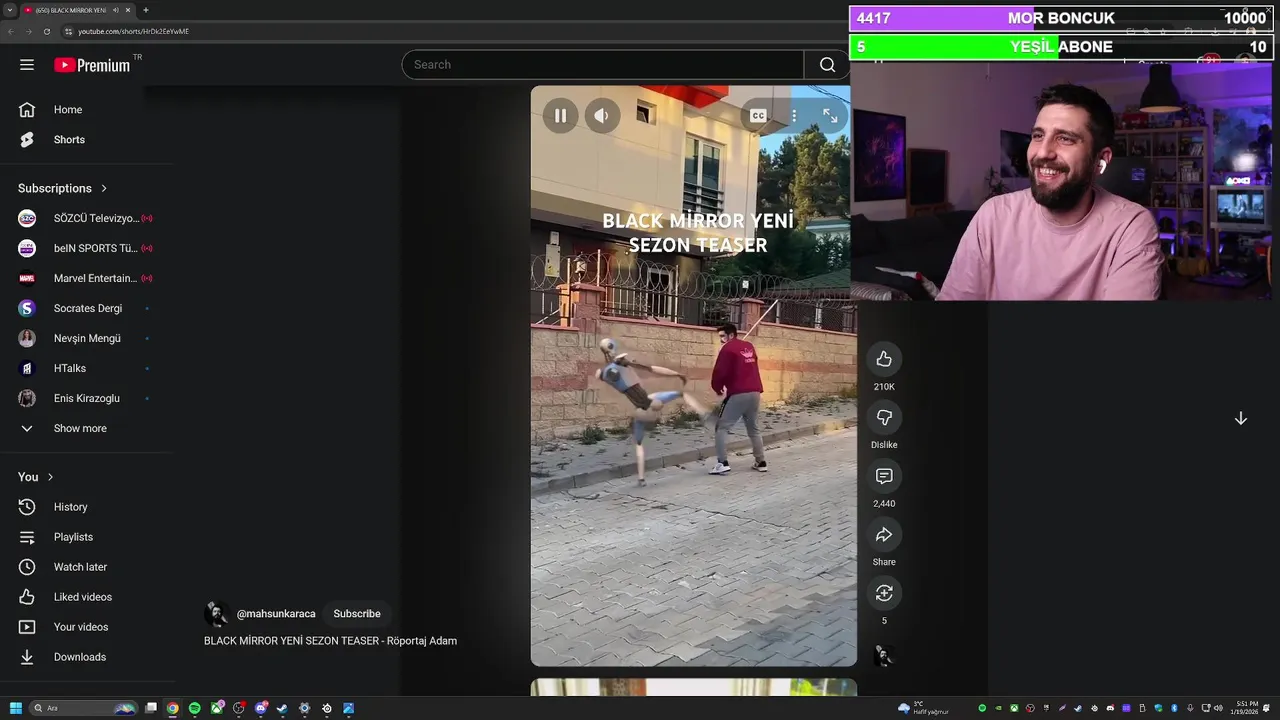Open Socrates Dergi subscription
This screenshot has width=1280, height=720.
pos(86,308)
